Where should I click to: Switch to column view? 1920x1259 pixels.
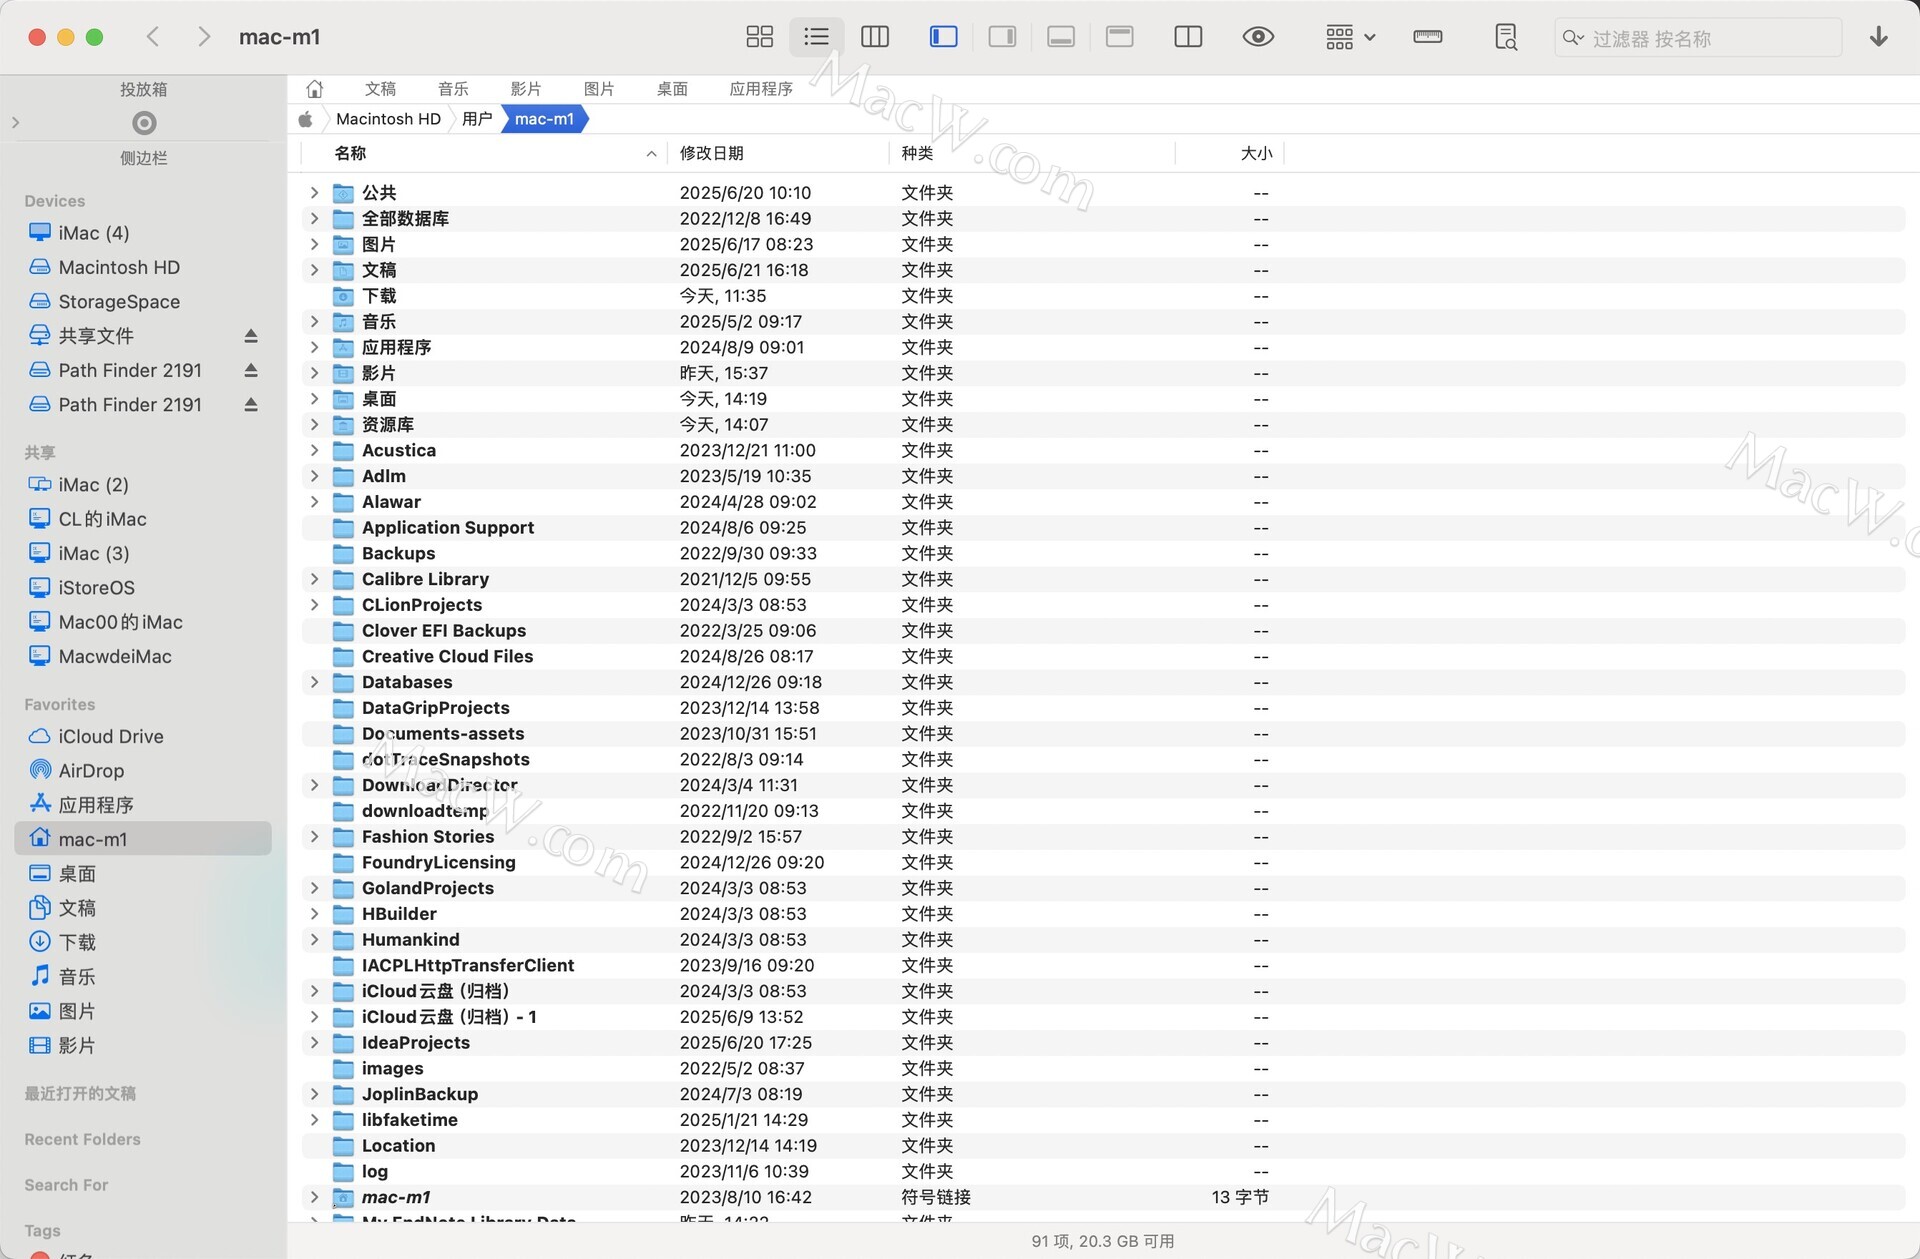[x=875, y=37]
